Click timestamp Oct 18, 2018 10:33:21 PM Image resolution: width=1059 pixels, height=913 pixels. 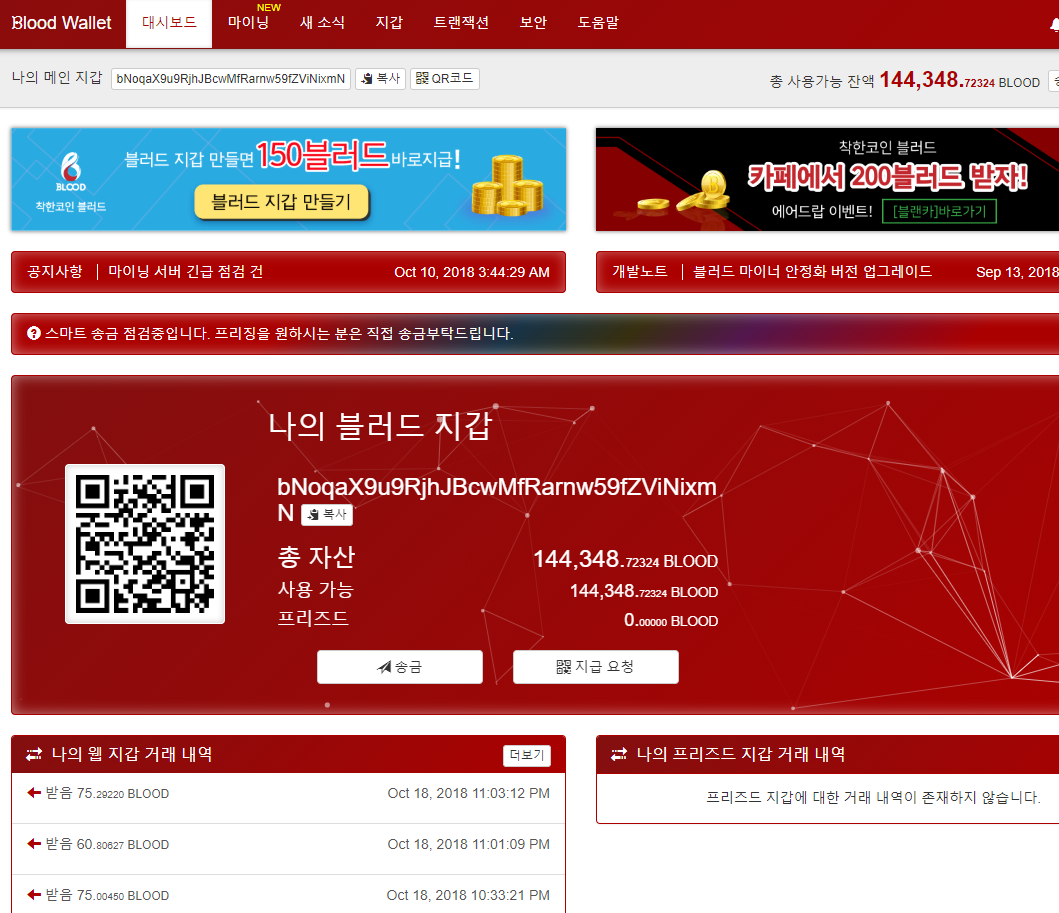pos(468,895)
